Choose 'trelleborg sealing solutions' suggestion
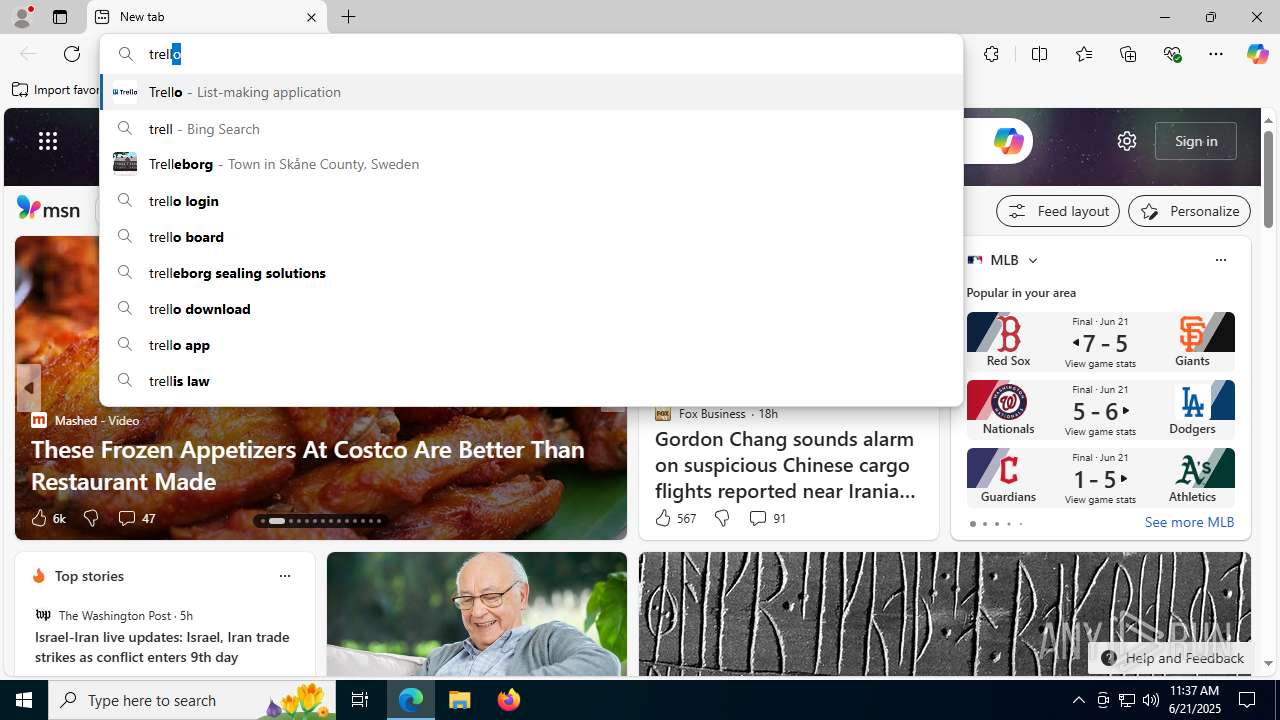 531,273
